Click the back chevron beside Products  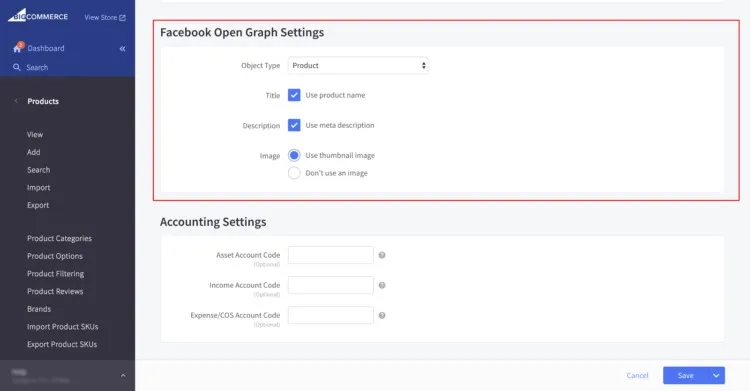16,101
